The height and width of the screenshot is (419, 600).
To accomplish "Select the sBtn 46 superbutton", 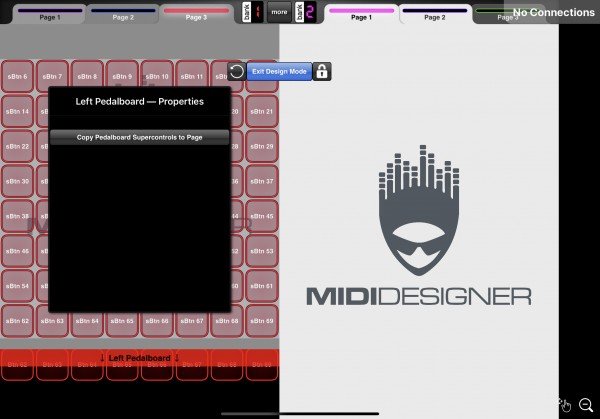I will pyautogui.click(x=17, y=251).
